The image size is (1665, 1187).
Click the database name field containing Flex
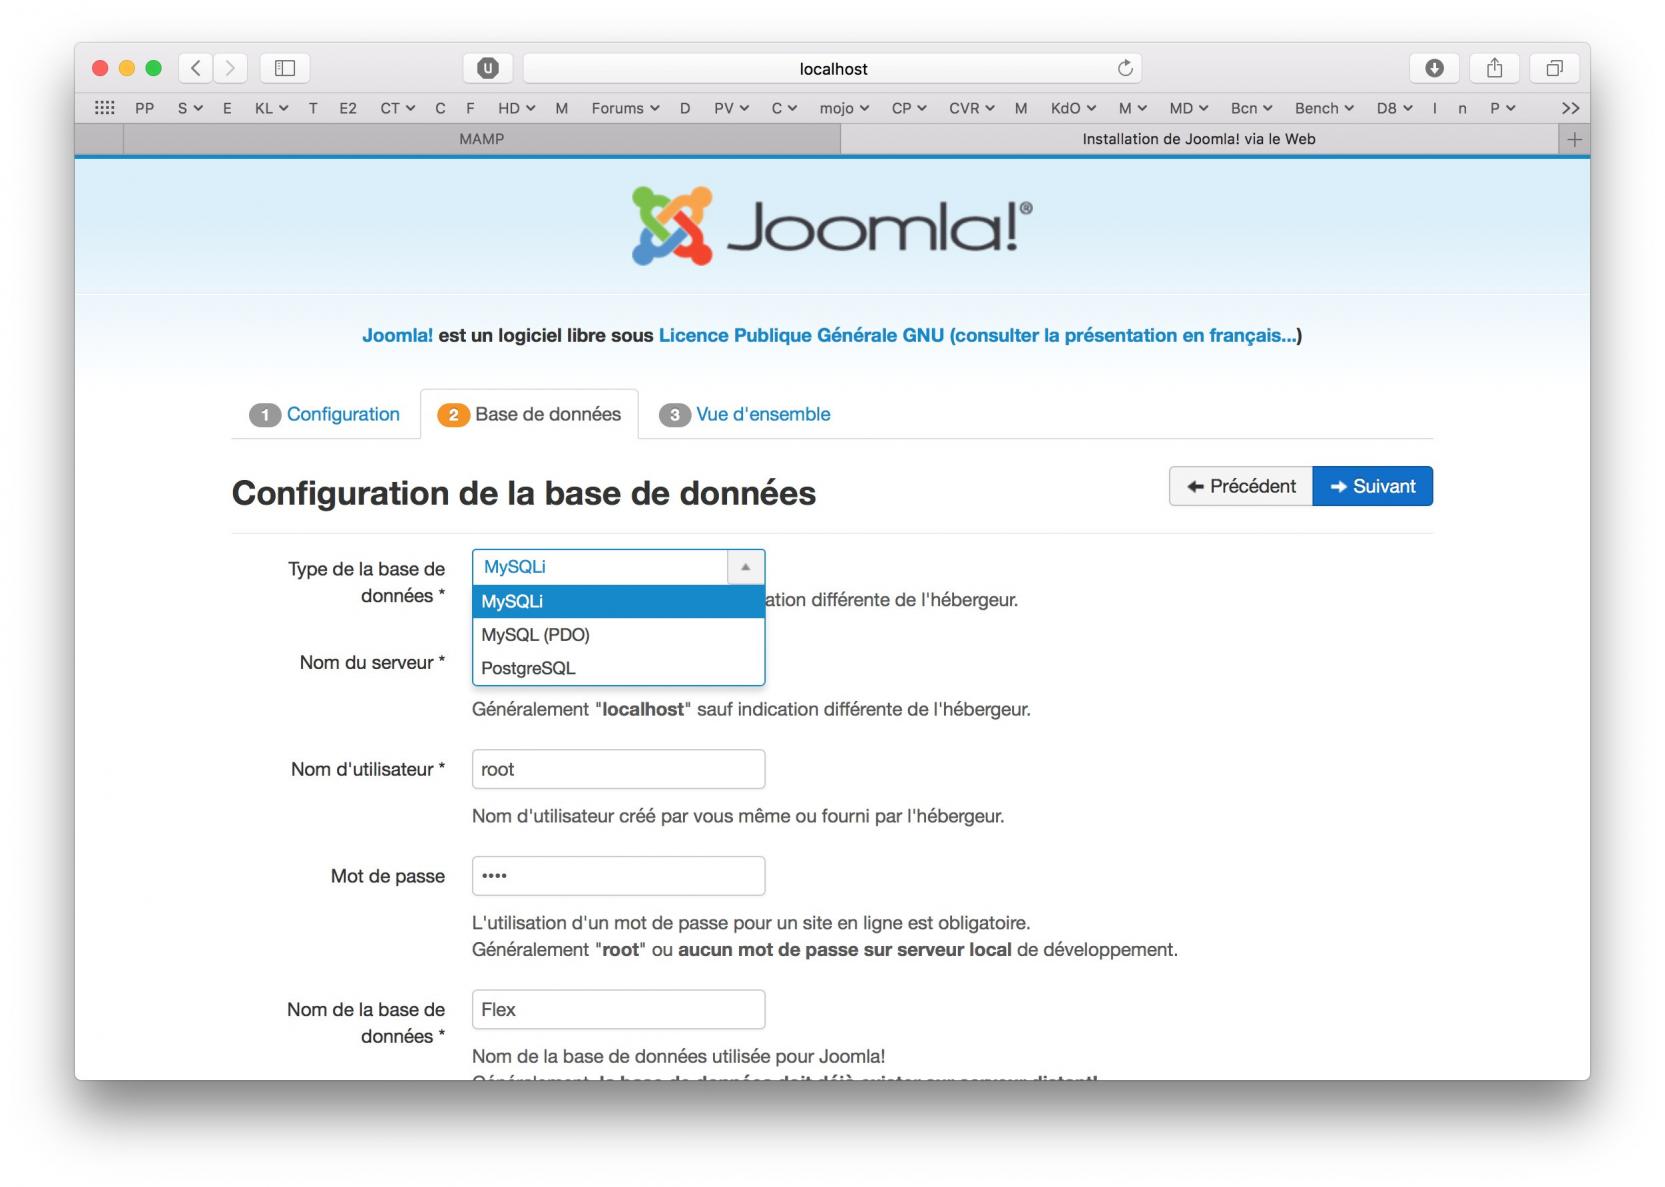pyautogui.click(x=619, y=1009)
